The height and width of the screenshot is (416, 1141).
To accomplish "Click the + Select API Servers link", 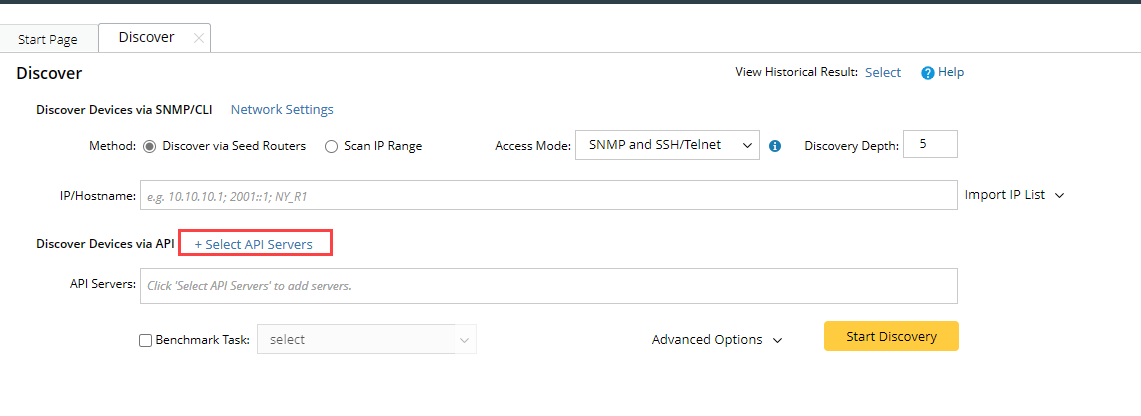I will click(254, 244).
